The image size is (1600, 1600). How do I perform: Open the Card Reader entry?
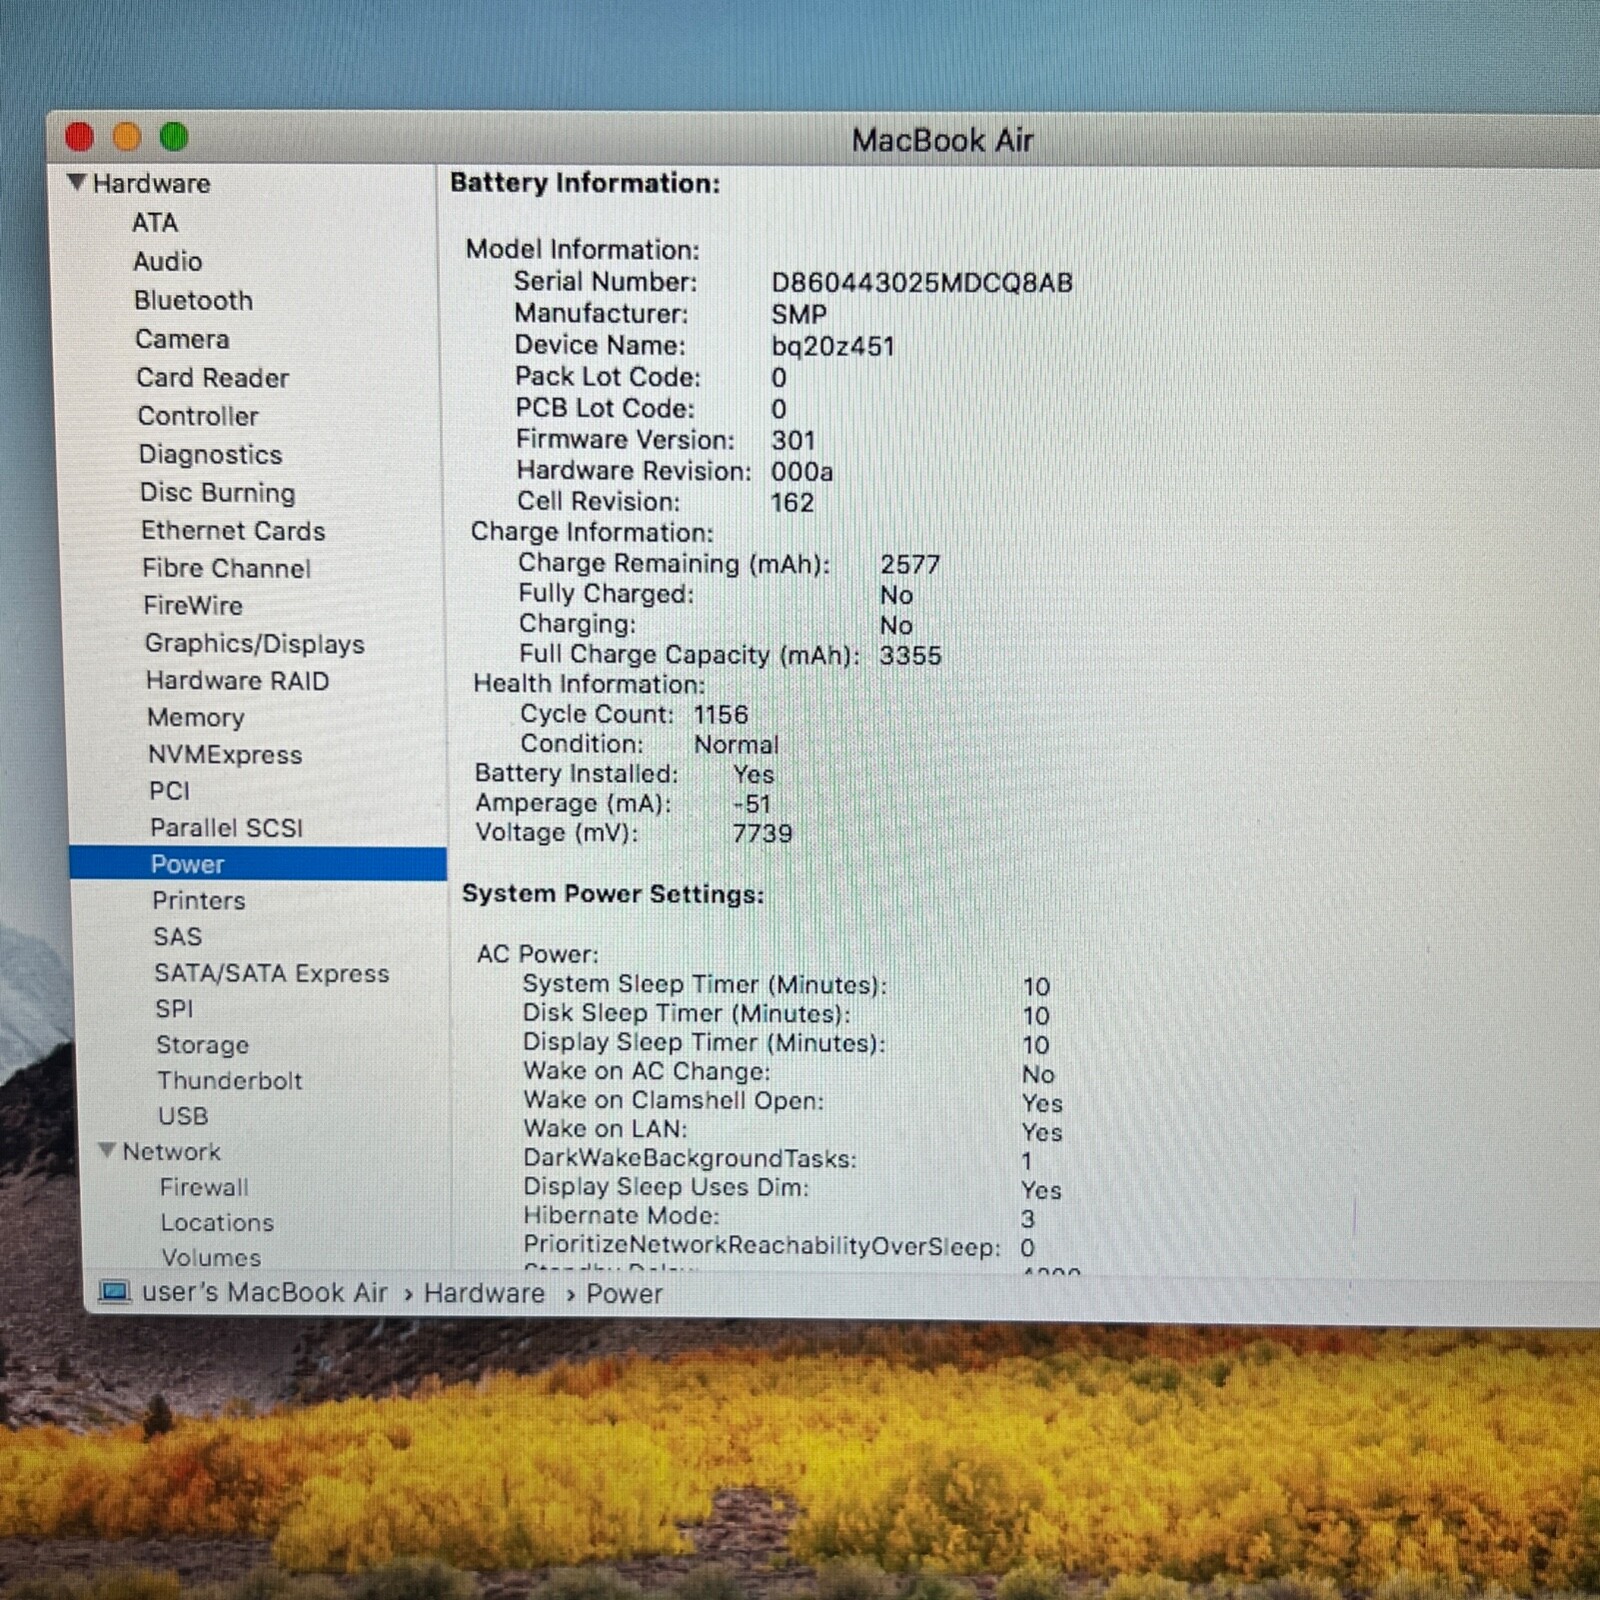click(213, 378)
